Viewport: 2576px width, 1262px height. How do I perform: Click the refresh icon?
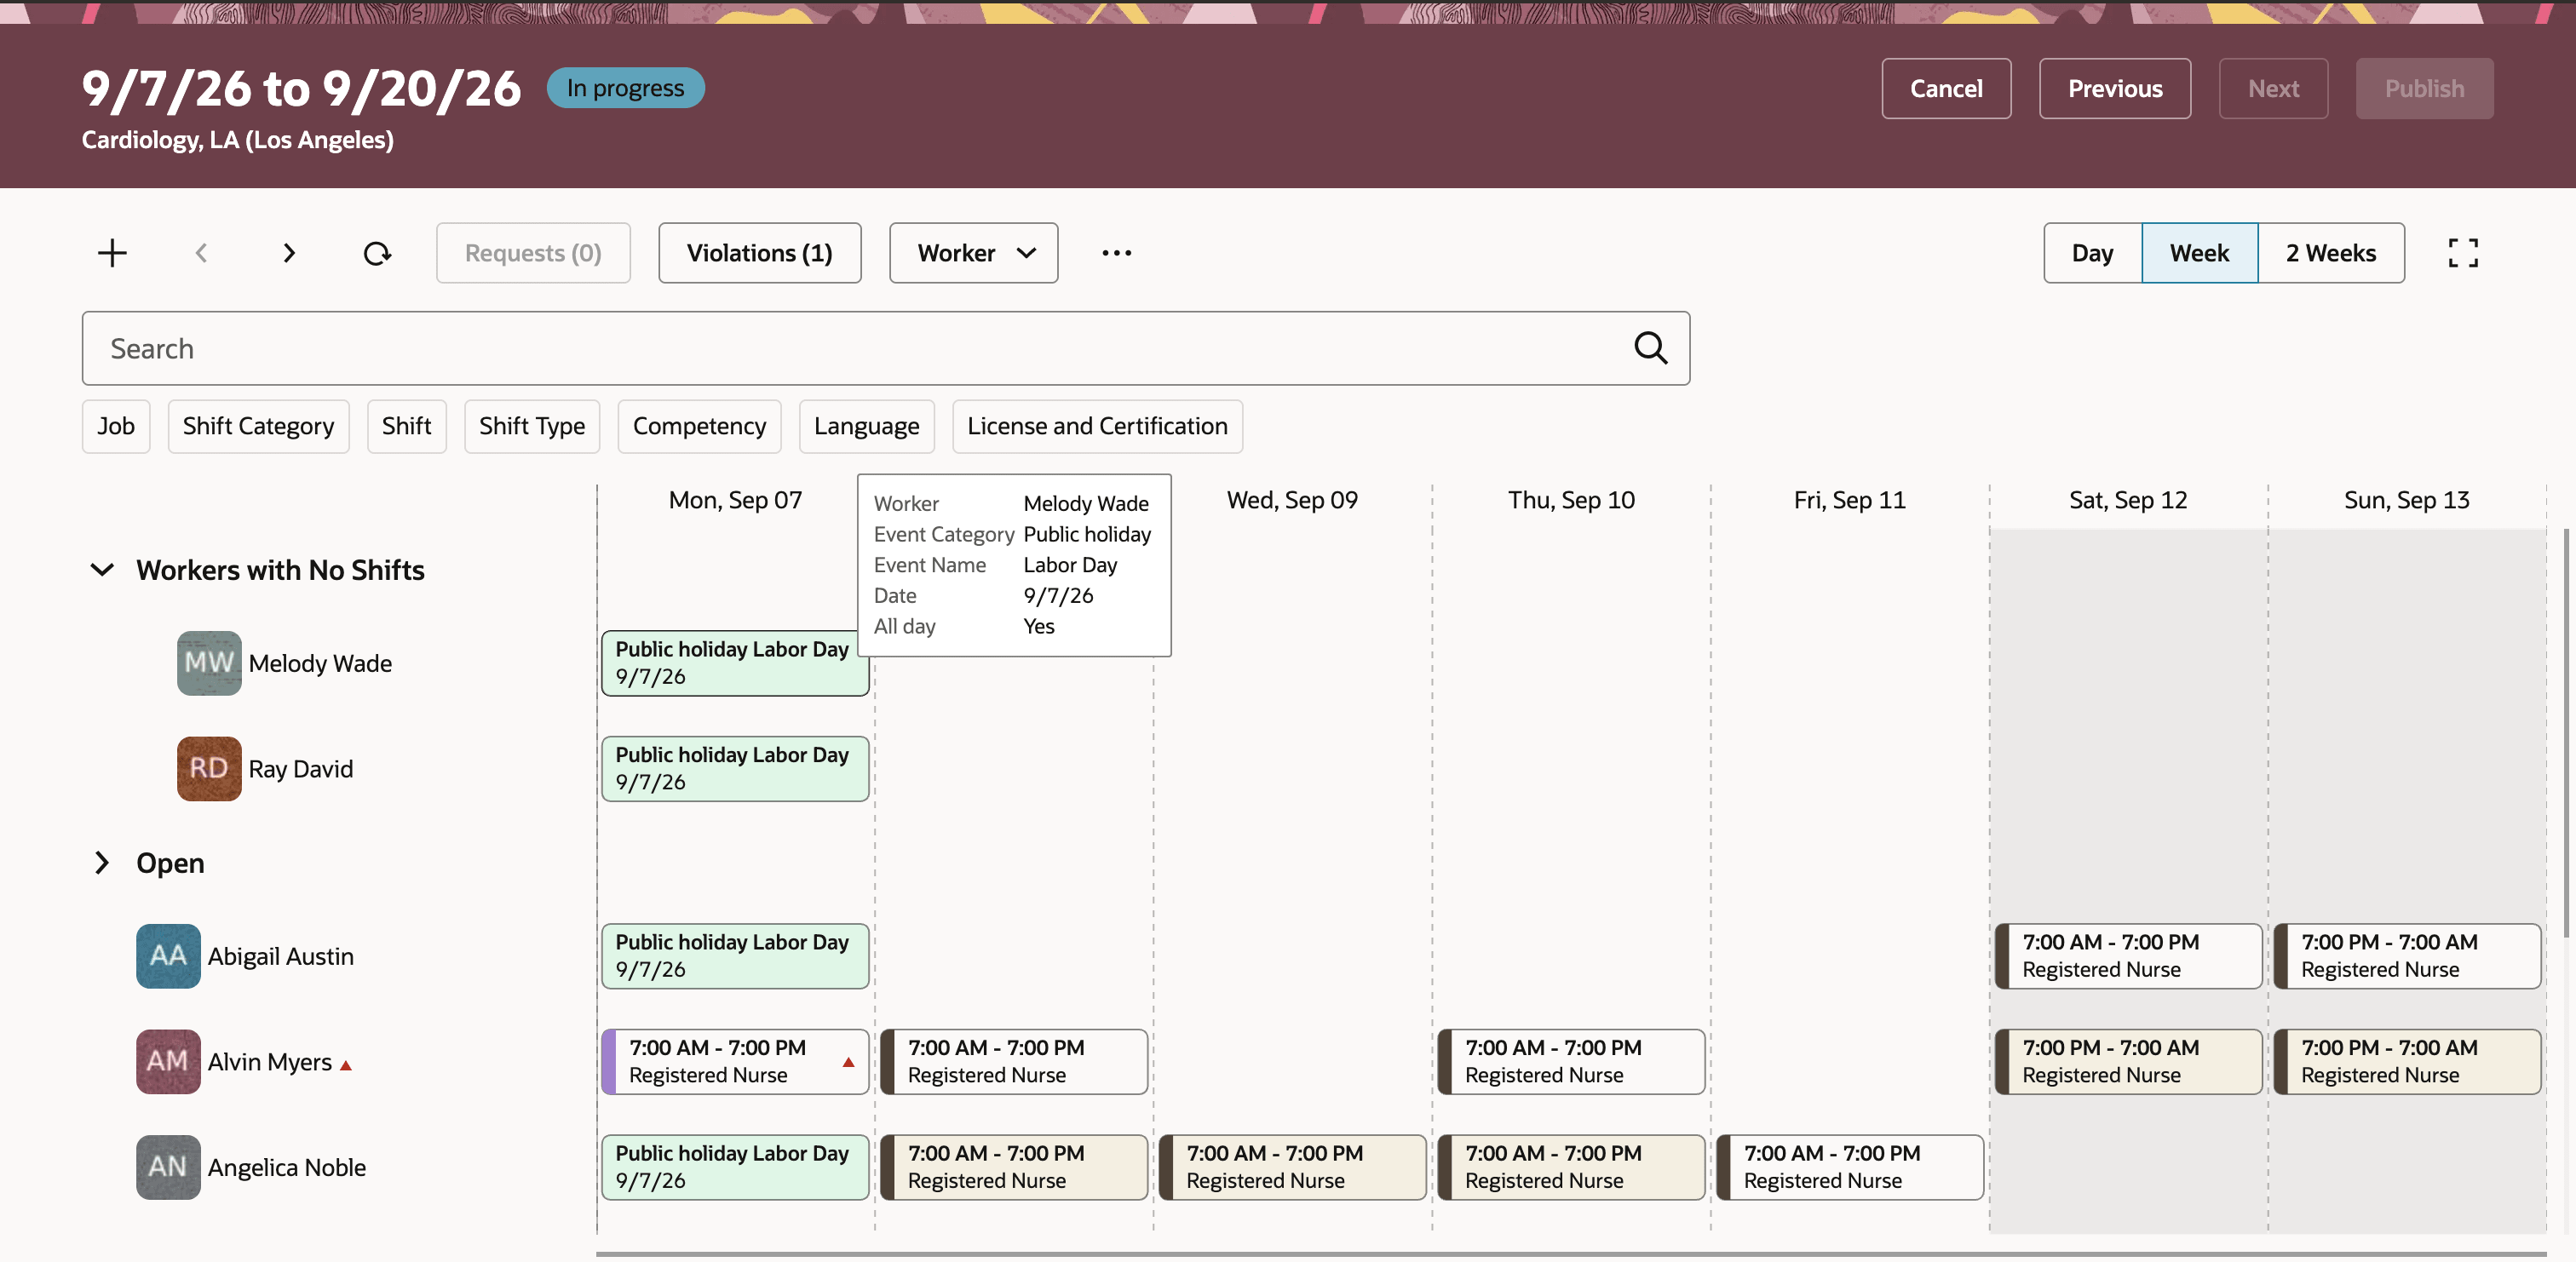pyautogui.click(x=377, y=253)
